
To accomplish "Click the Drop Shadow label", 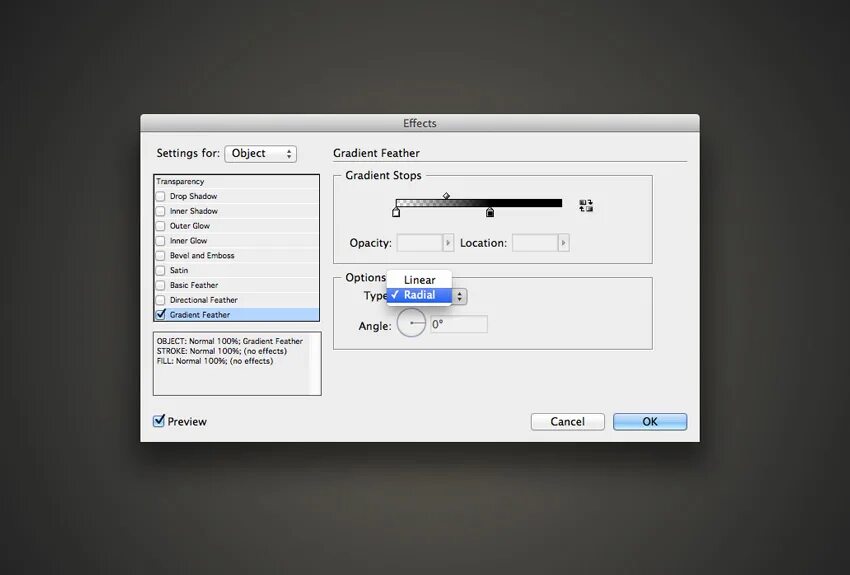I will (x=193, y=196).
